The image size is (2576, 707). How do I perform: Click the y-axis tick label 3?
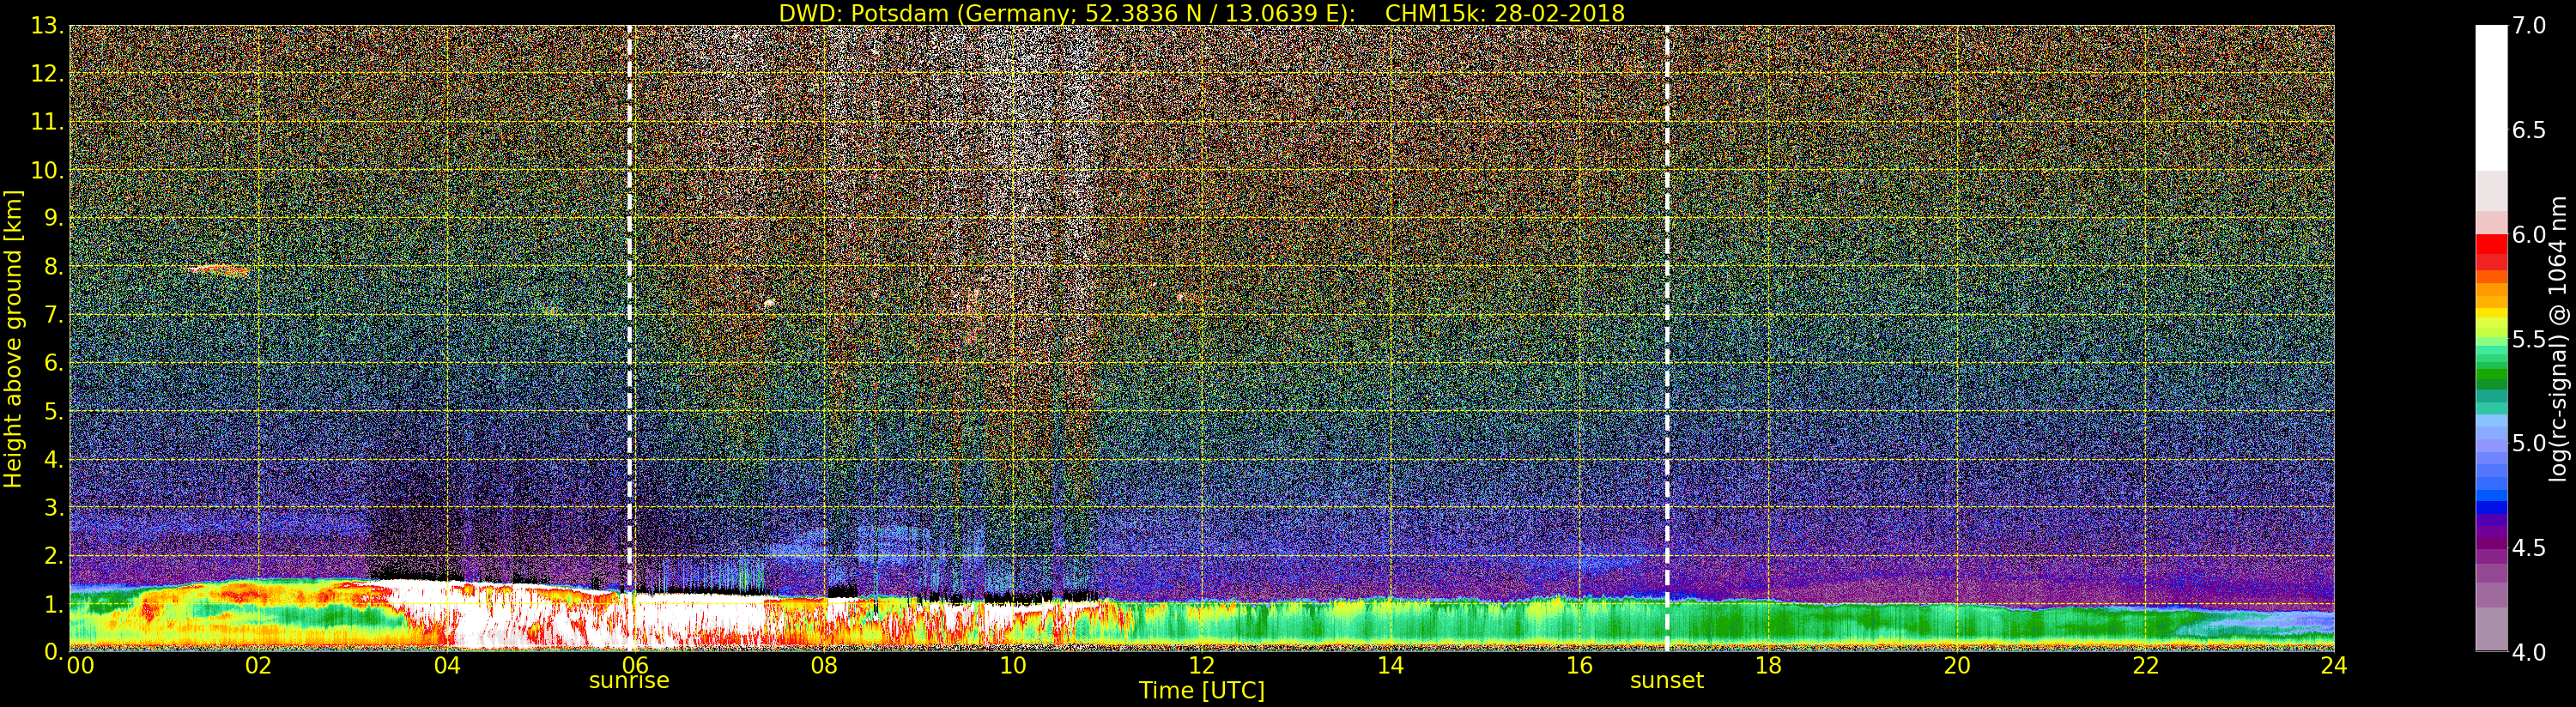pyautogui.click(x=54, y=507)
